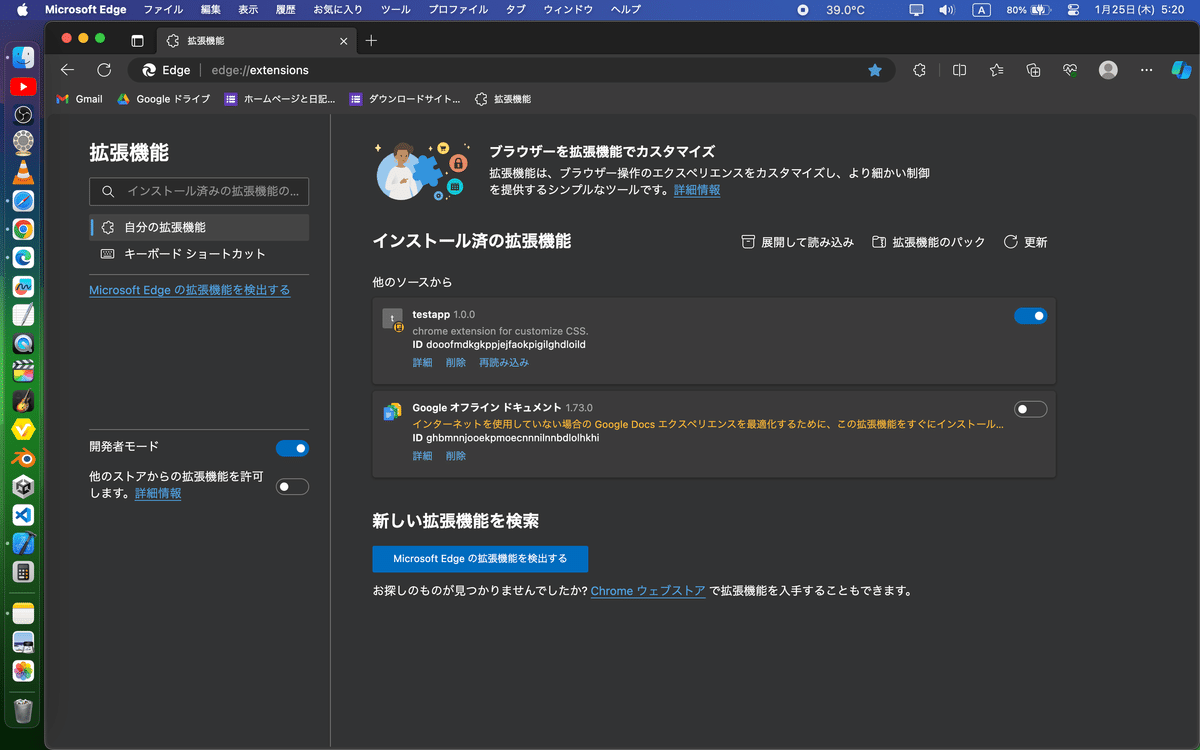Viewport: 1200px width, 750px height.
Task: Open the ツール menu
Action: coord(396,10)
